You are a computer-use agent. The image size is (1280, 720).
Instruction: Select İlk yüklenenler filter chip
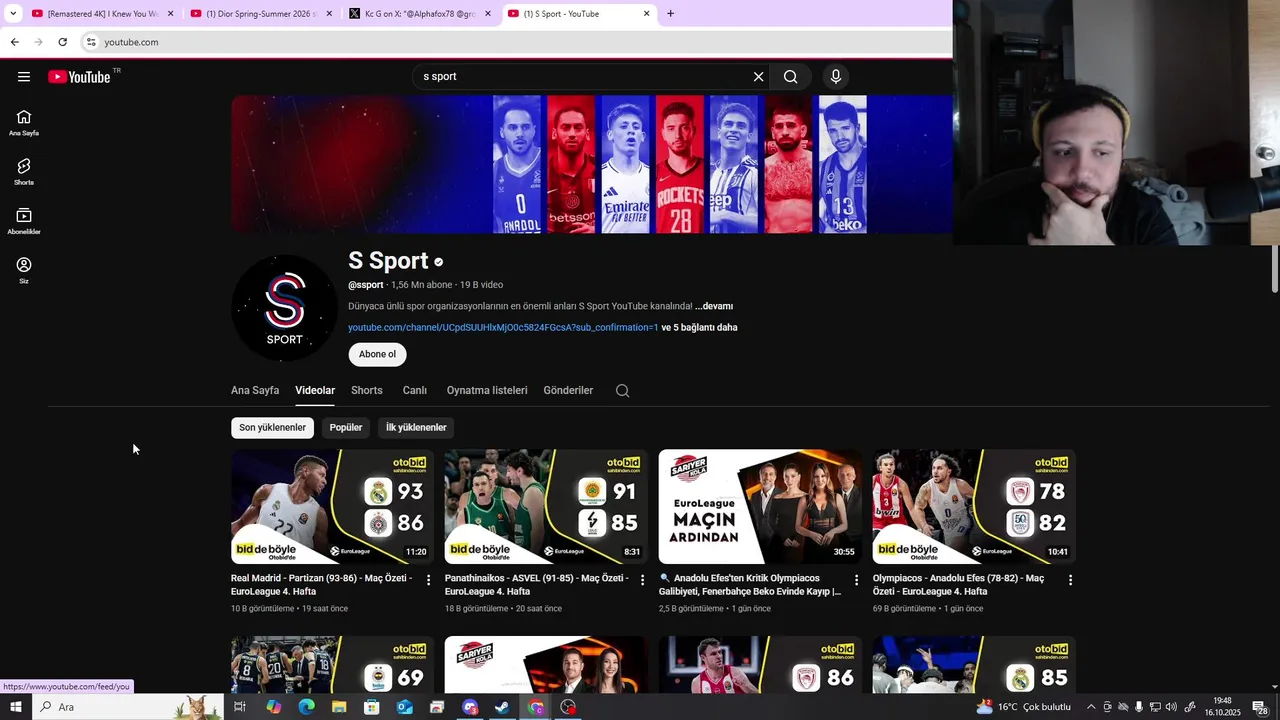416,428
